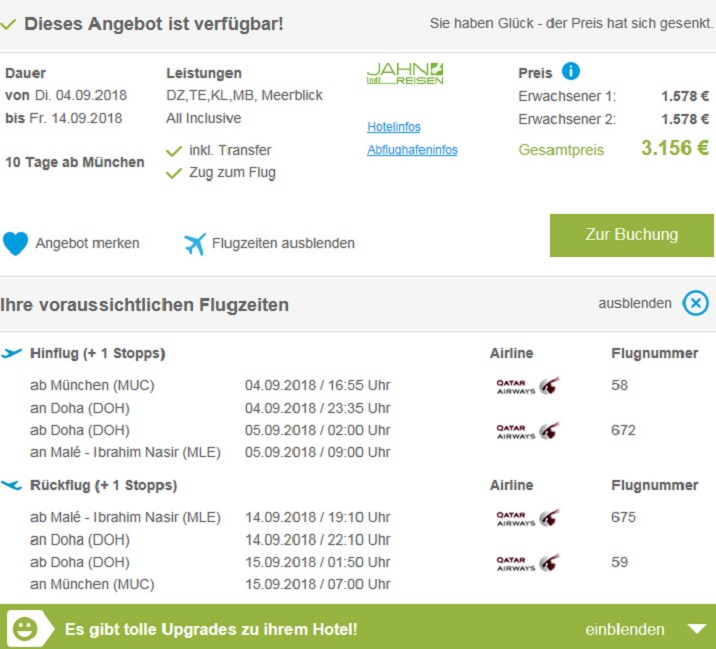Open the Abflughafeninfos link
Viewport: 716px width, 649px height.
click(x=412, y=150)
